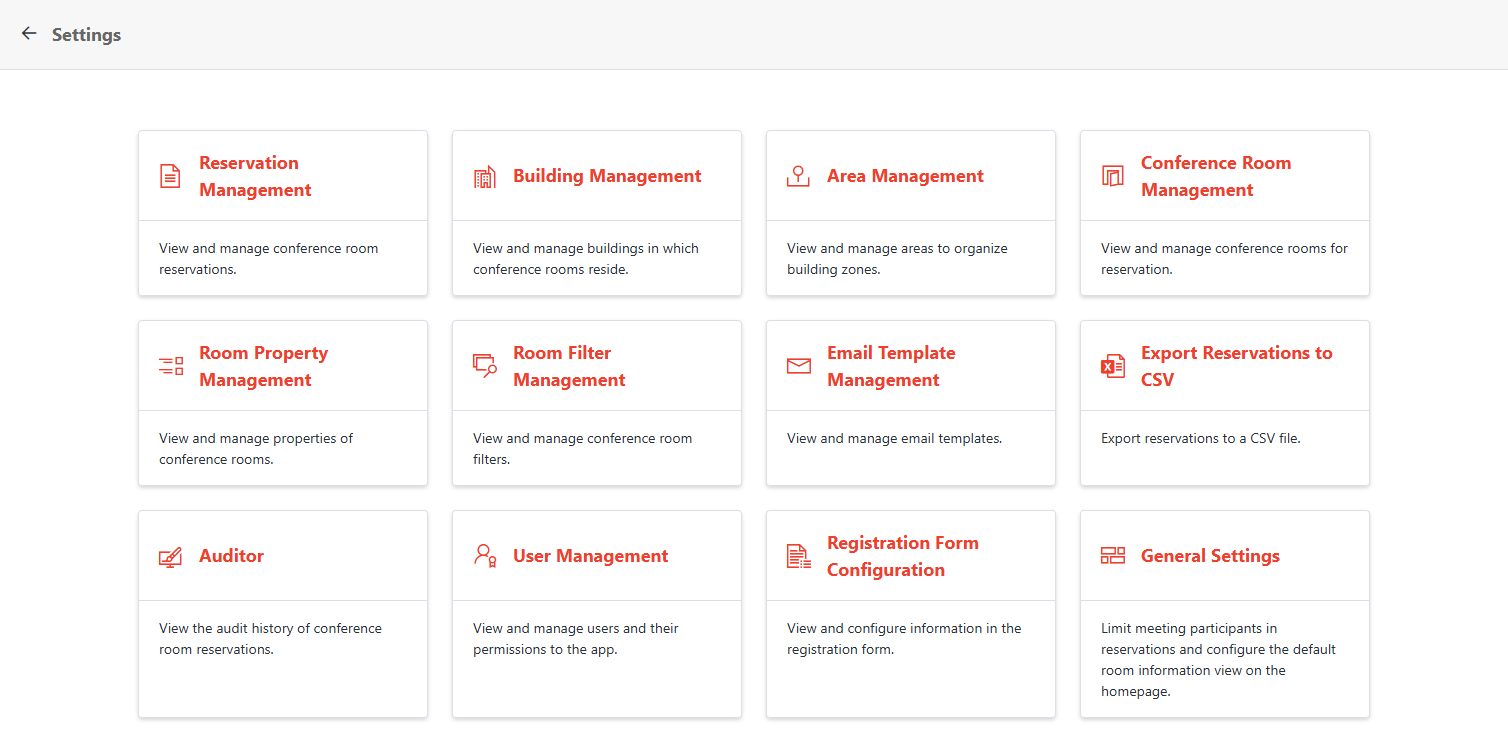Click the Room Property Management list icon
The height and width of the screenshot is (741, 1508).
170,365
